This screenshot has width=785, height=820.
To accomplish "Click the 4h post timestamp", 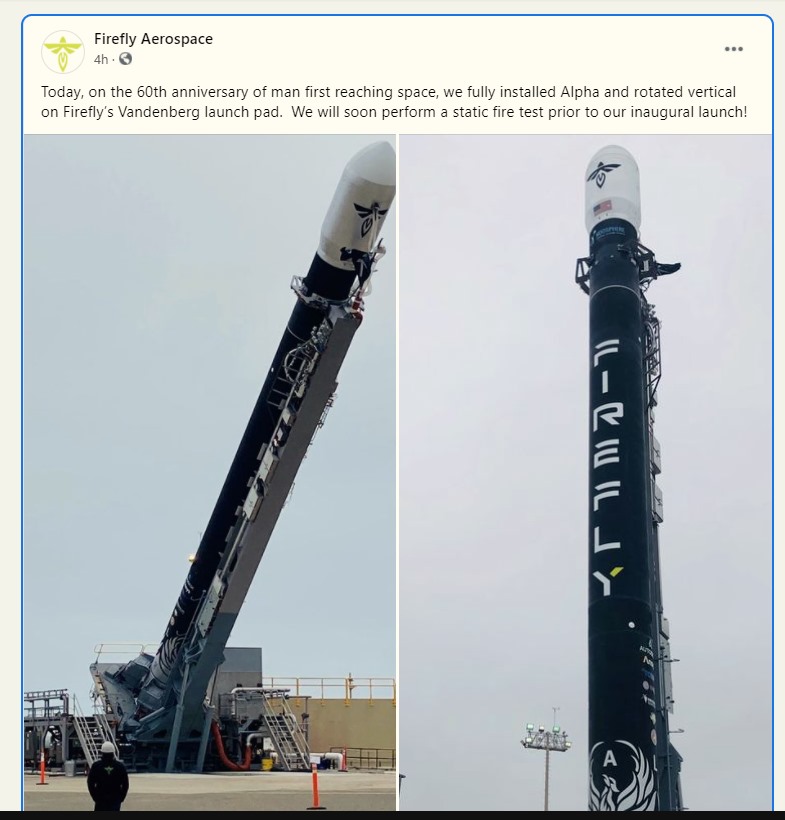I will [x=101, y=60].
